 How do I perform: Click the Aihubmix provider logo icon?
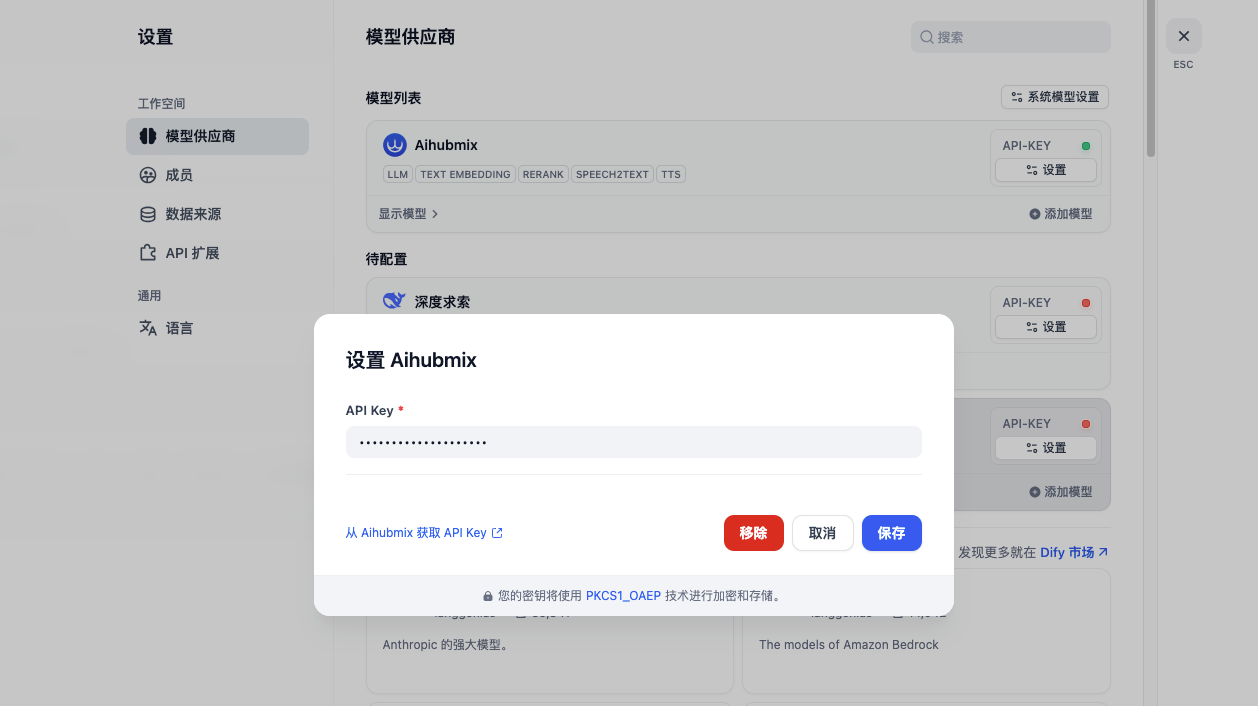(x=395, y=145)
